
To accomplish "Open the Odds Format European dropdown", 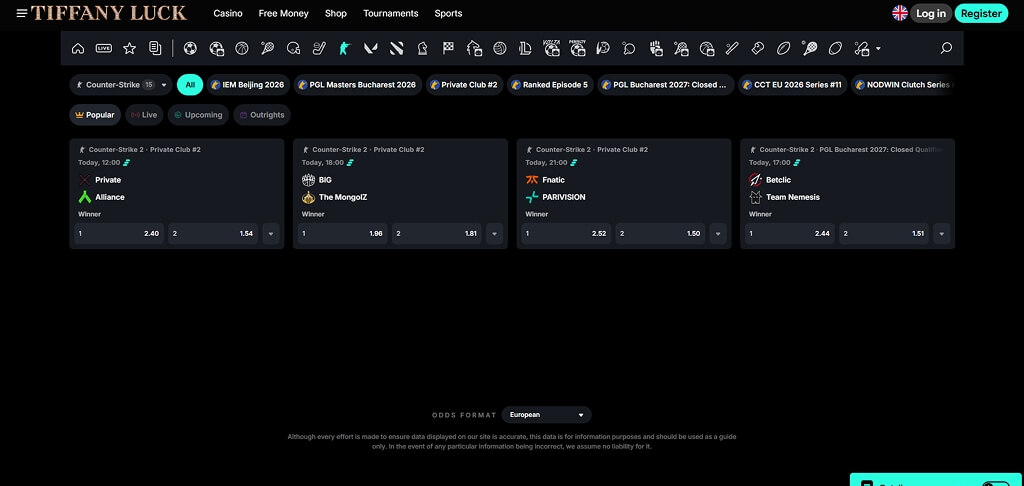I will (547, 415).
